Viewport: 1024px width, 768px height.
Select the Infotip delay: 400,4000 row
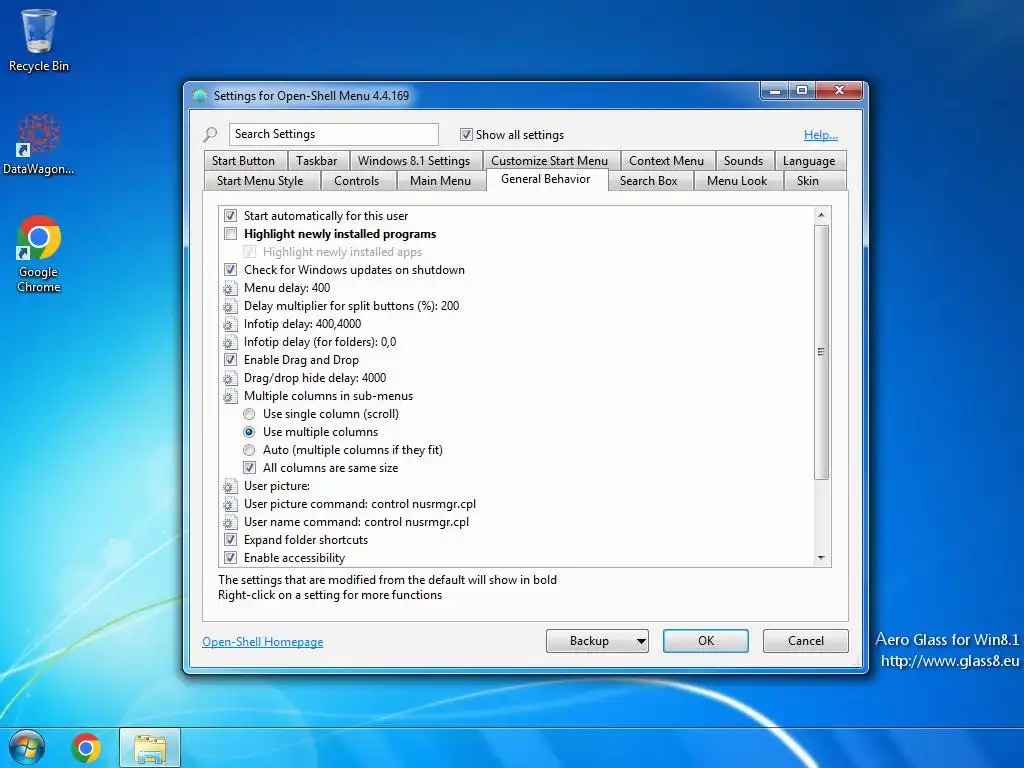tap(302, 324)
